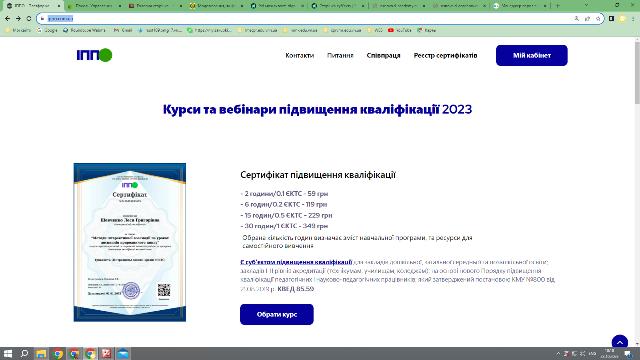This screenshot has height=360, width=640.
Task: Click the КВЕД 85.59 text
Action: click(296, 289)
